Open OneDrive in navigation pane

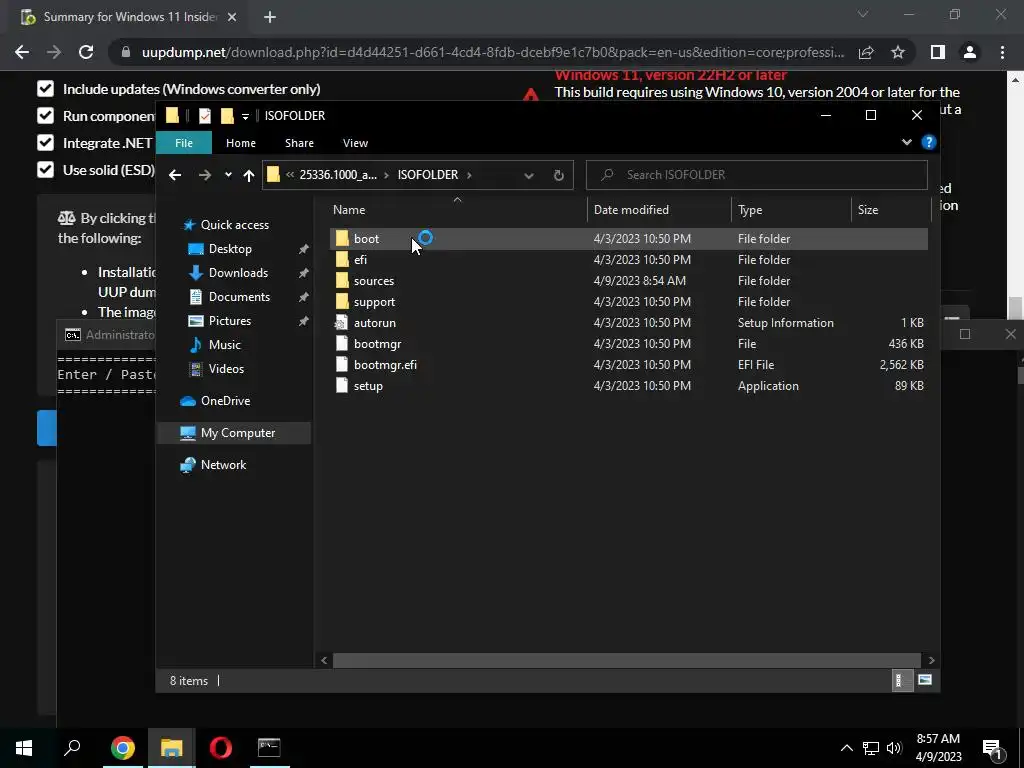225,401
